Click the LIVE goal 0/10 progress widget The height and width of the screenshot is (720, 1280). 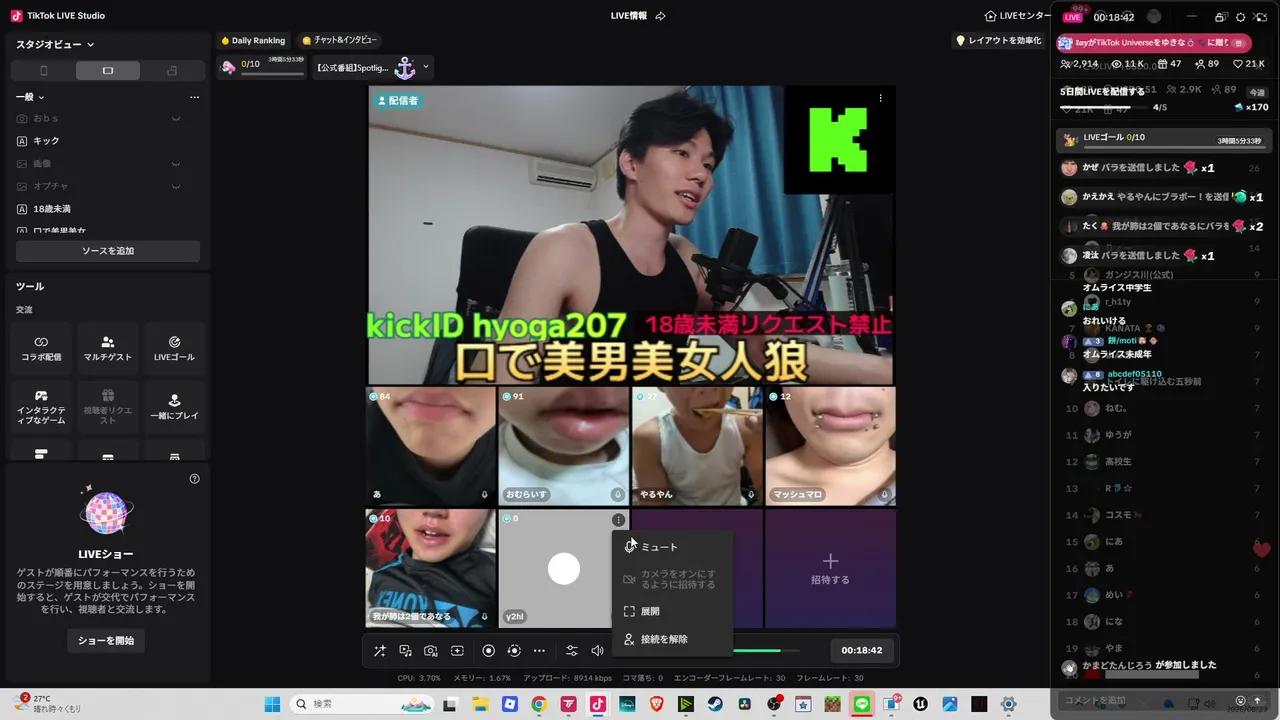tap(262, 66)
